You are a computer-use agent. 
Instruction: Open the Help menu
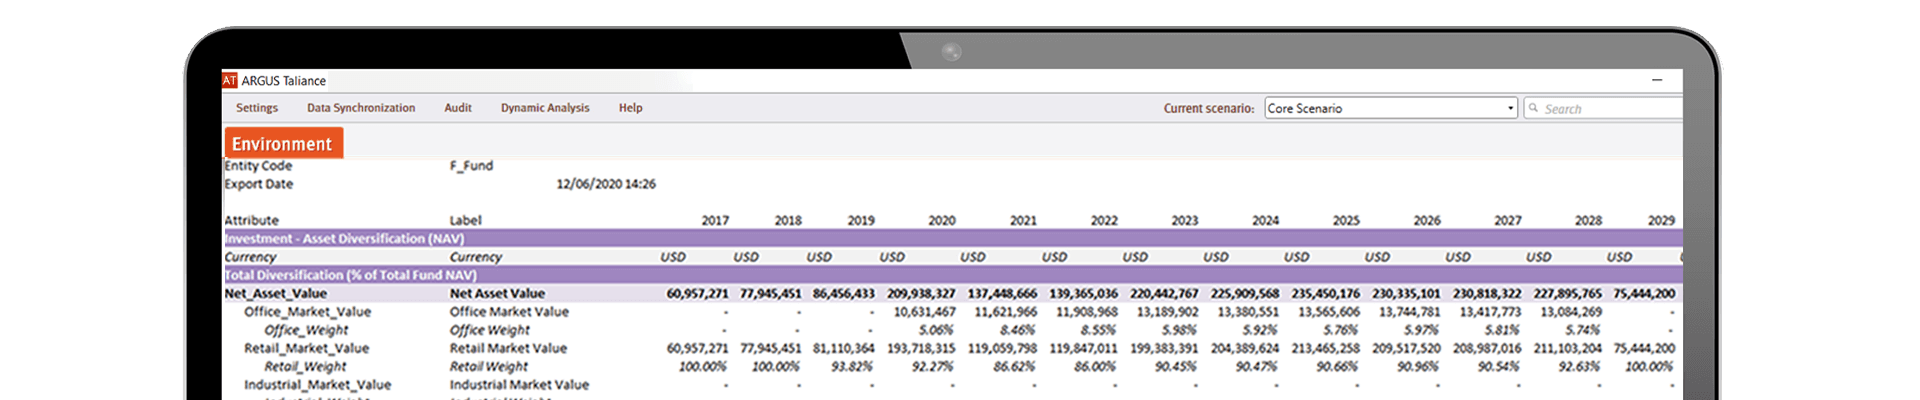(630, 108)
